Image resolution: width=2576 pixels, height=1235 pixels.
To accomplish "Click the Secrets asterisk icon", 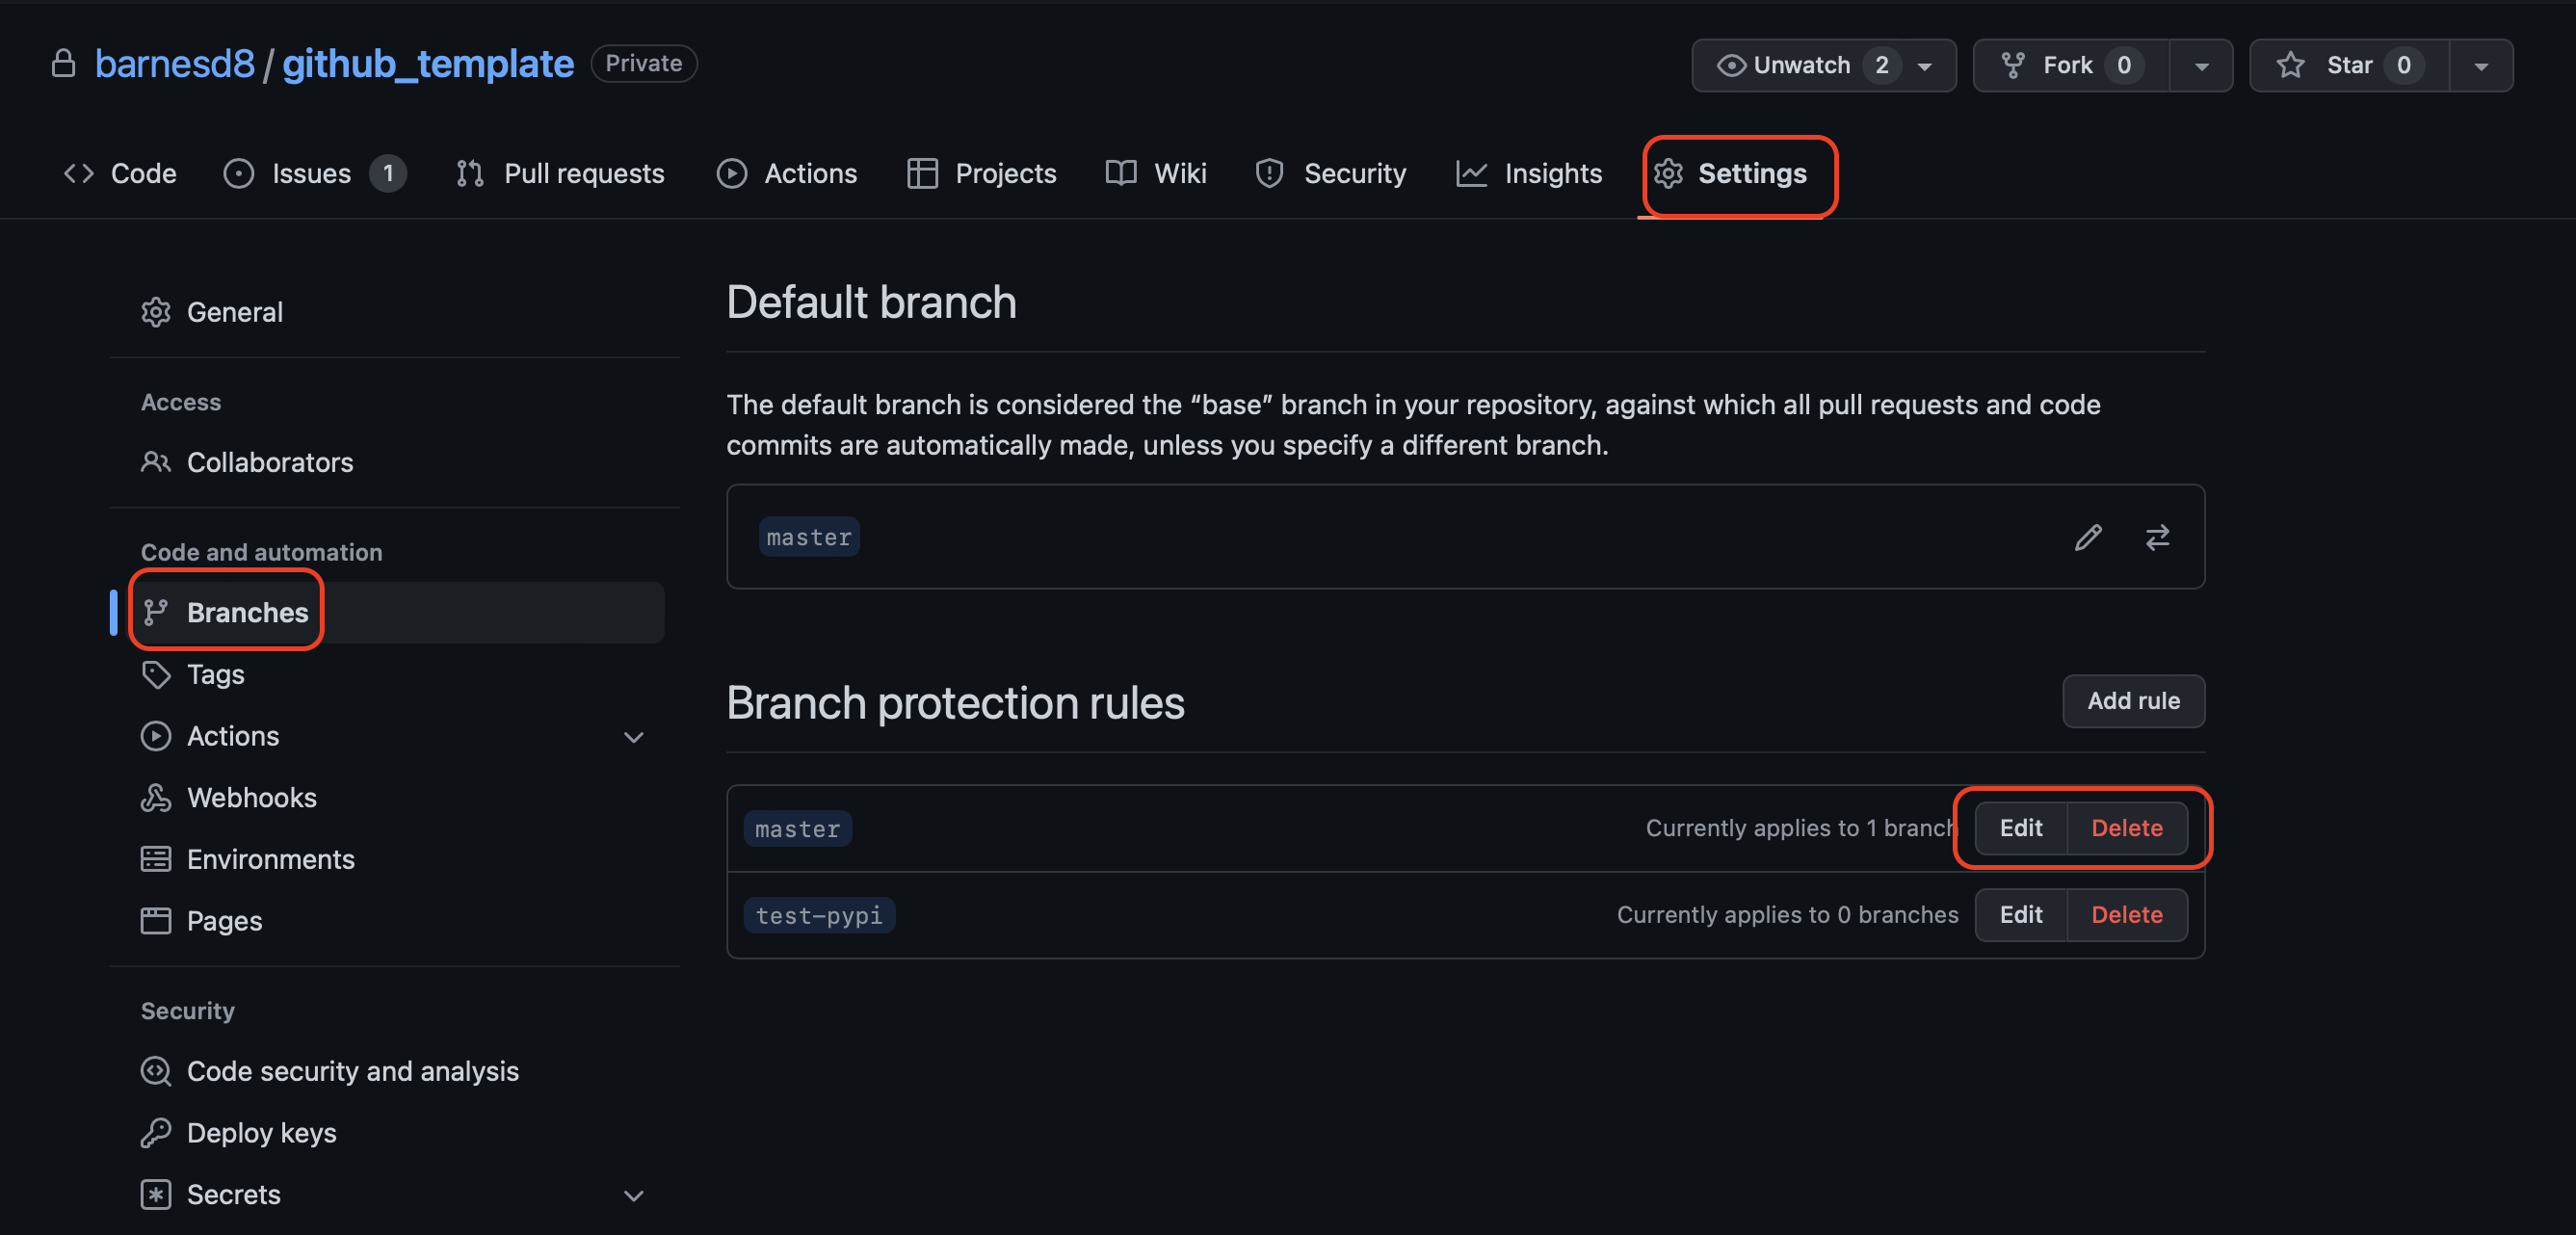I will (155, 1194).
